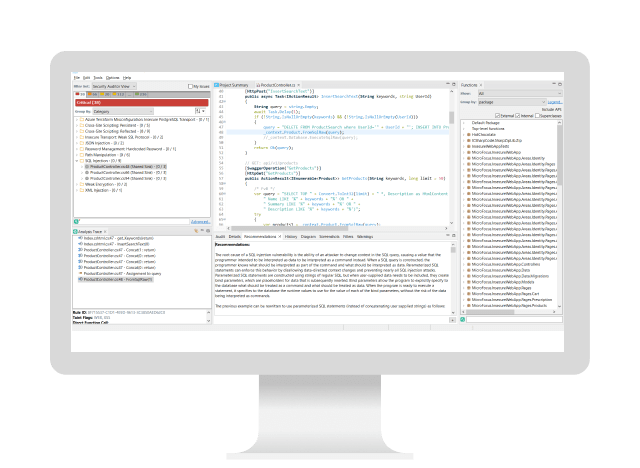Open the Functions Show All dropdown

[520, 93]
